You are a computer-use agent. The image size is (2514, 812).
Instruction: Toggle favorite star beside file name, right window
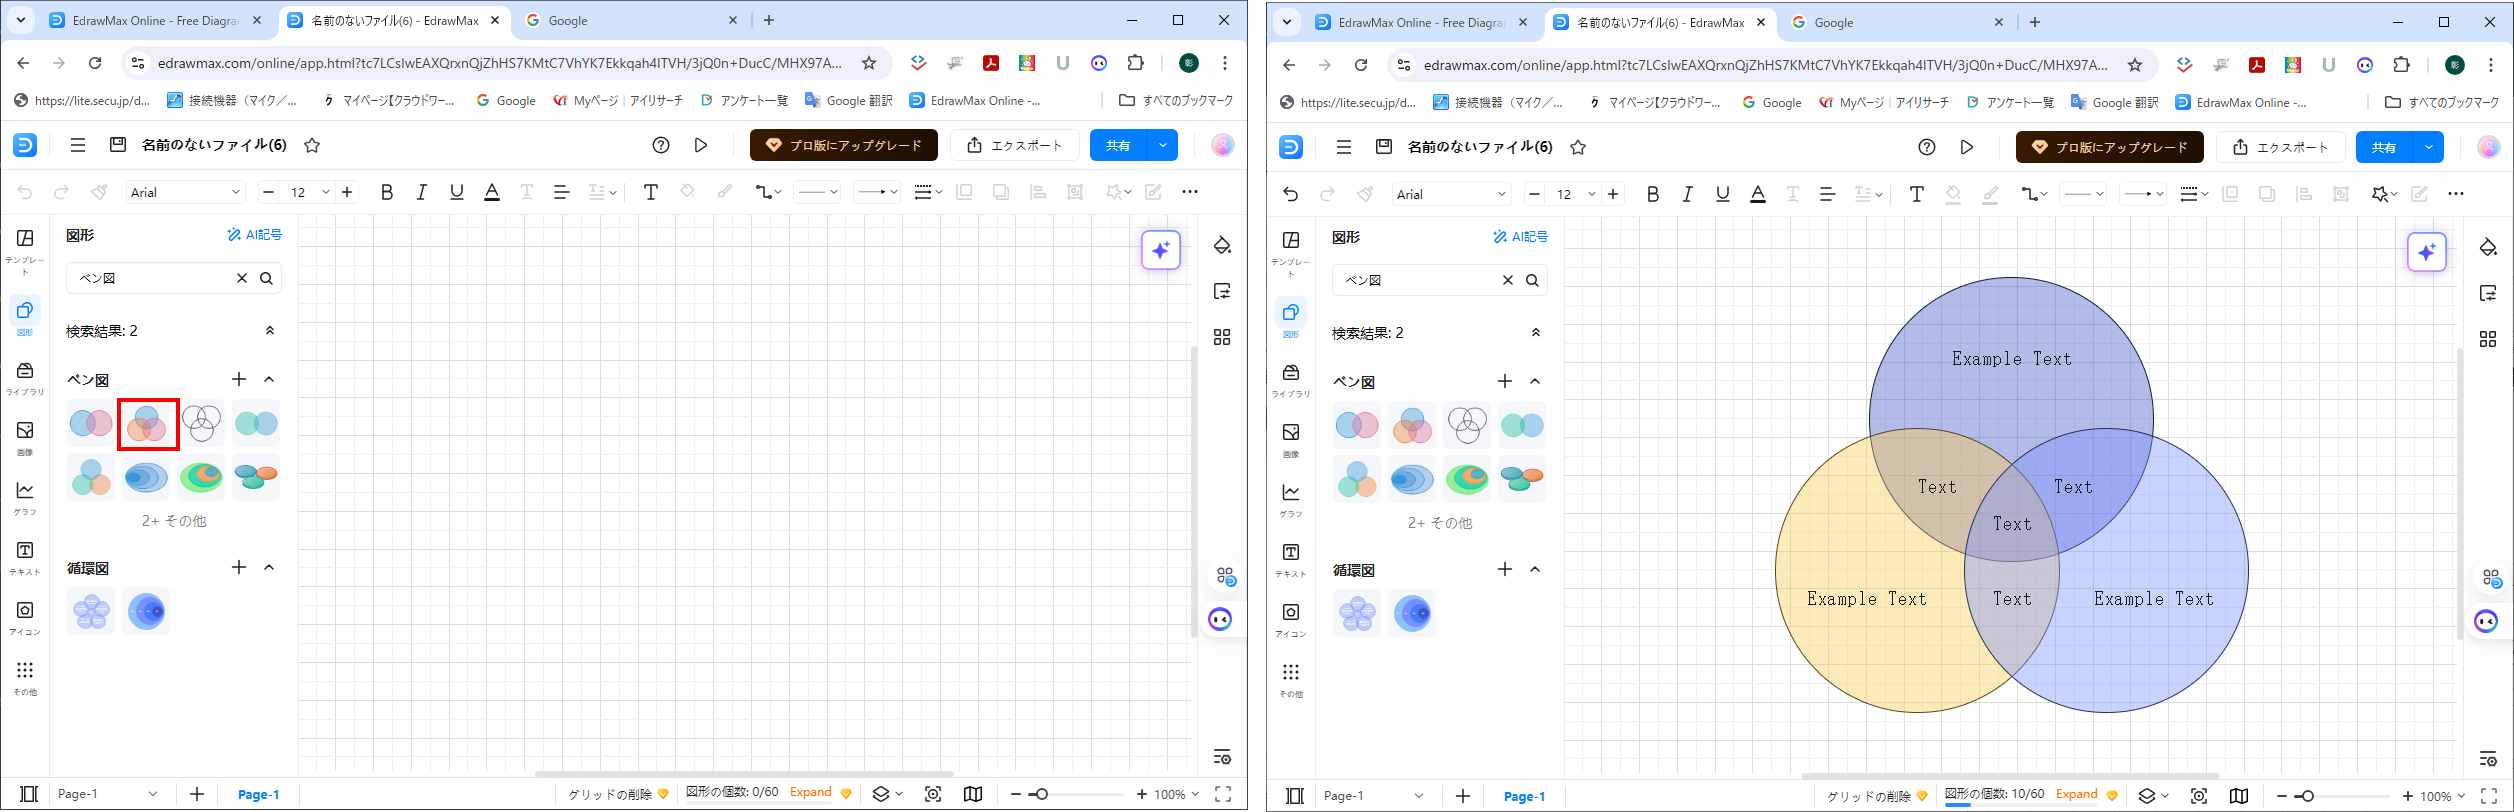[1578, 147]
